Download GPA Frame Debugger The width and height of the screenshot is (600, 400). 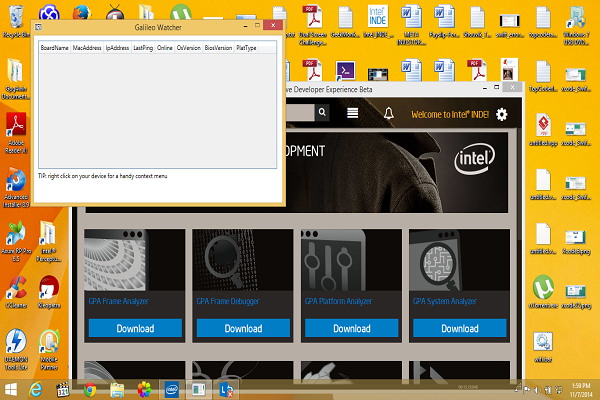point(243,328)
